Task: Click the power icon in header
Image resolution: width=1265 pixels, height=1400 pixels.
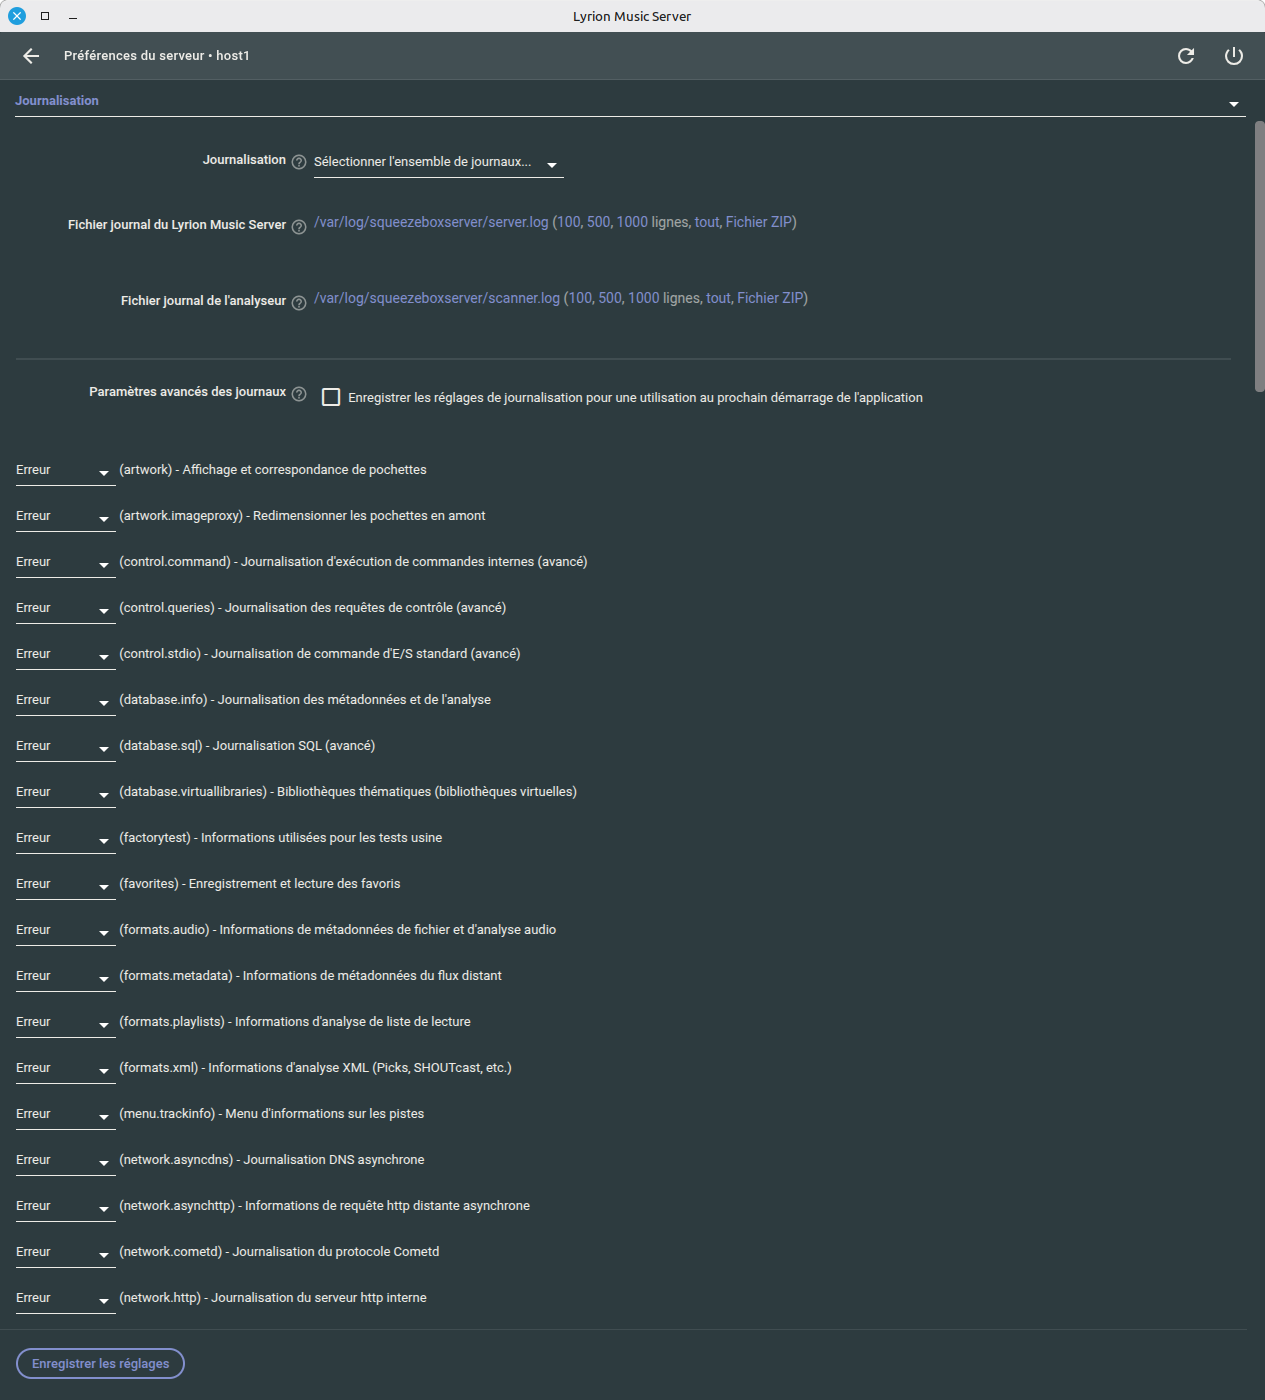Action: [x=1234, y=56]
